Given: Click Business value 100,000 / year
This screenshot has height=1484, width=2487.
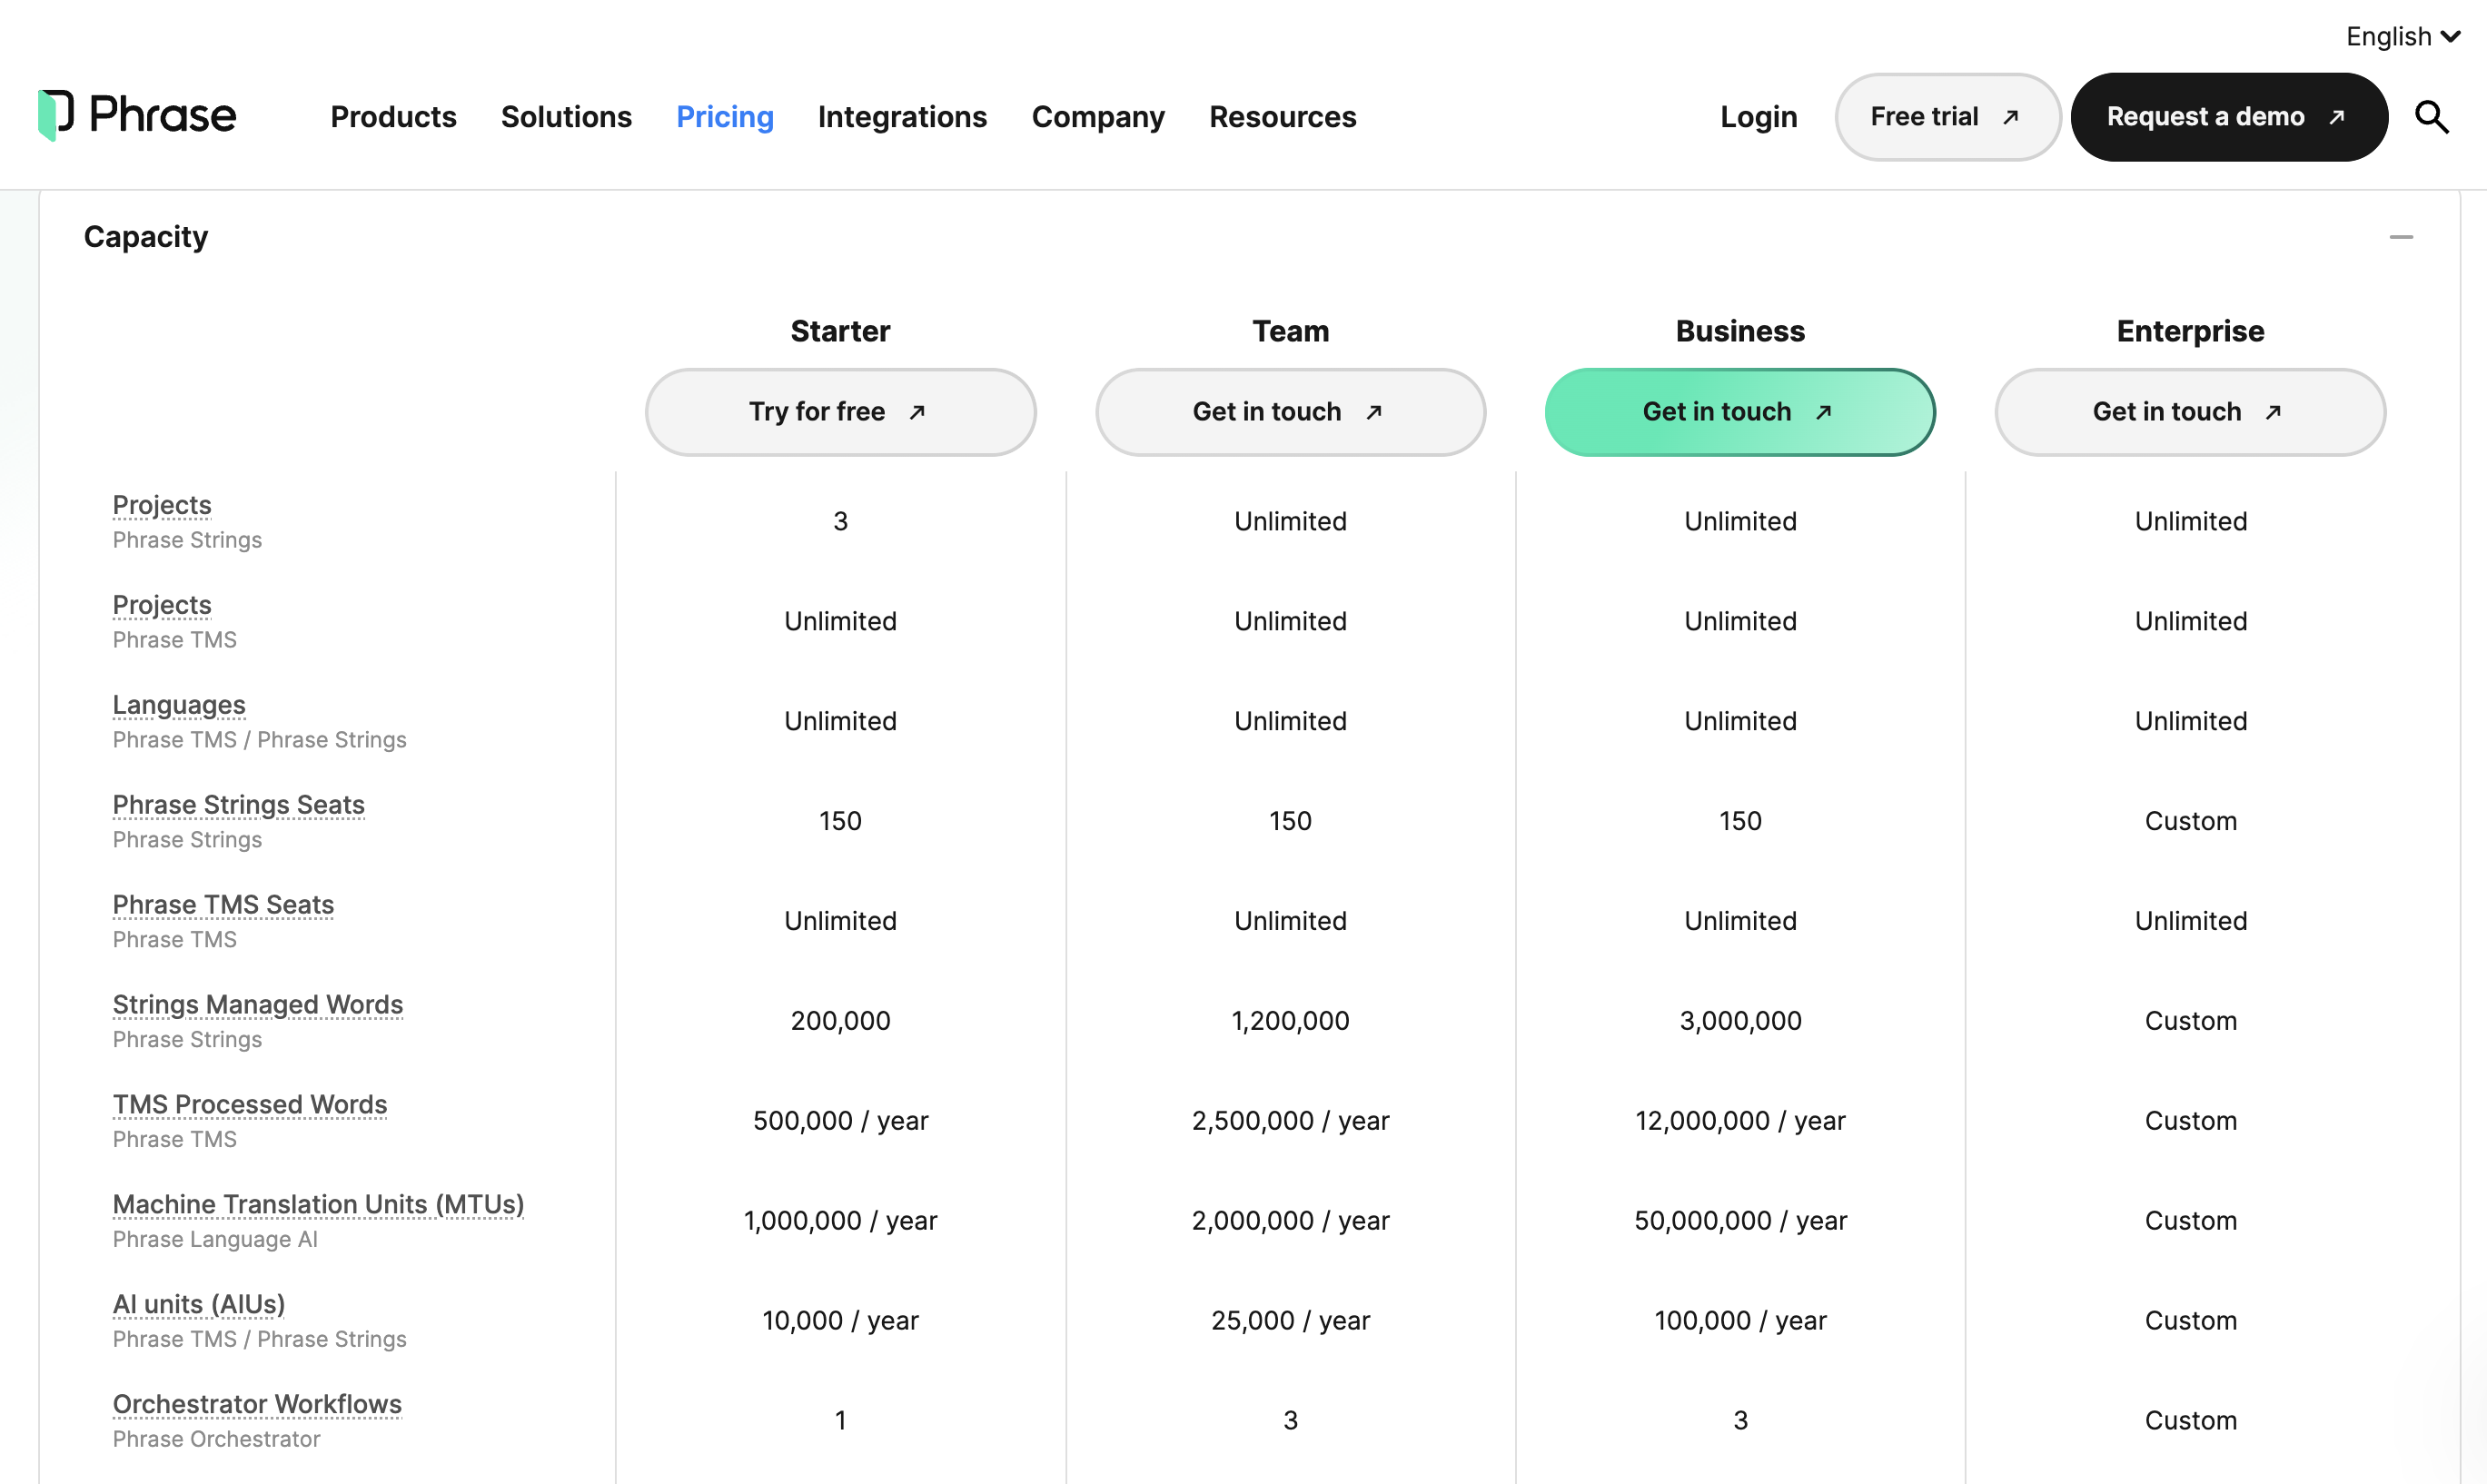Looking at the screenshot, I should coord(1740,1321).
